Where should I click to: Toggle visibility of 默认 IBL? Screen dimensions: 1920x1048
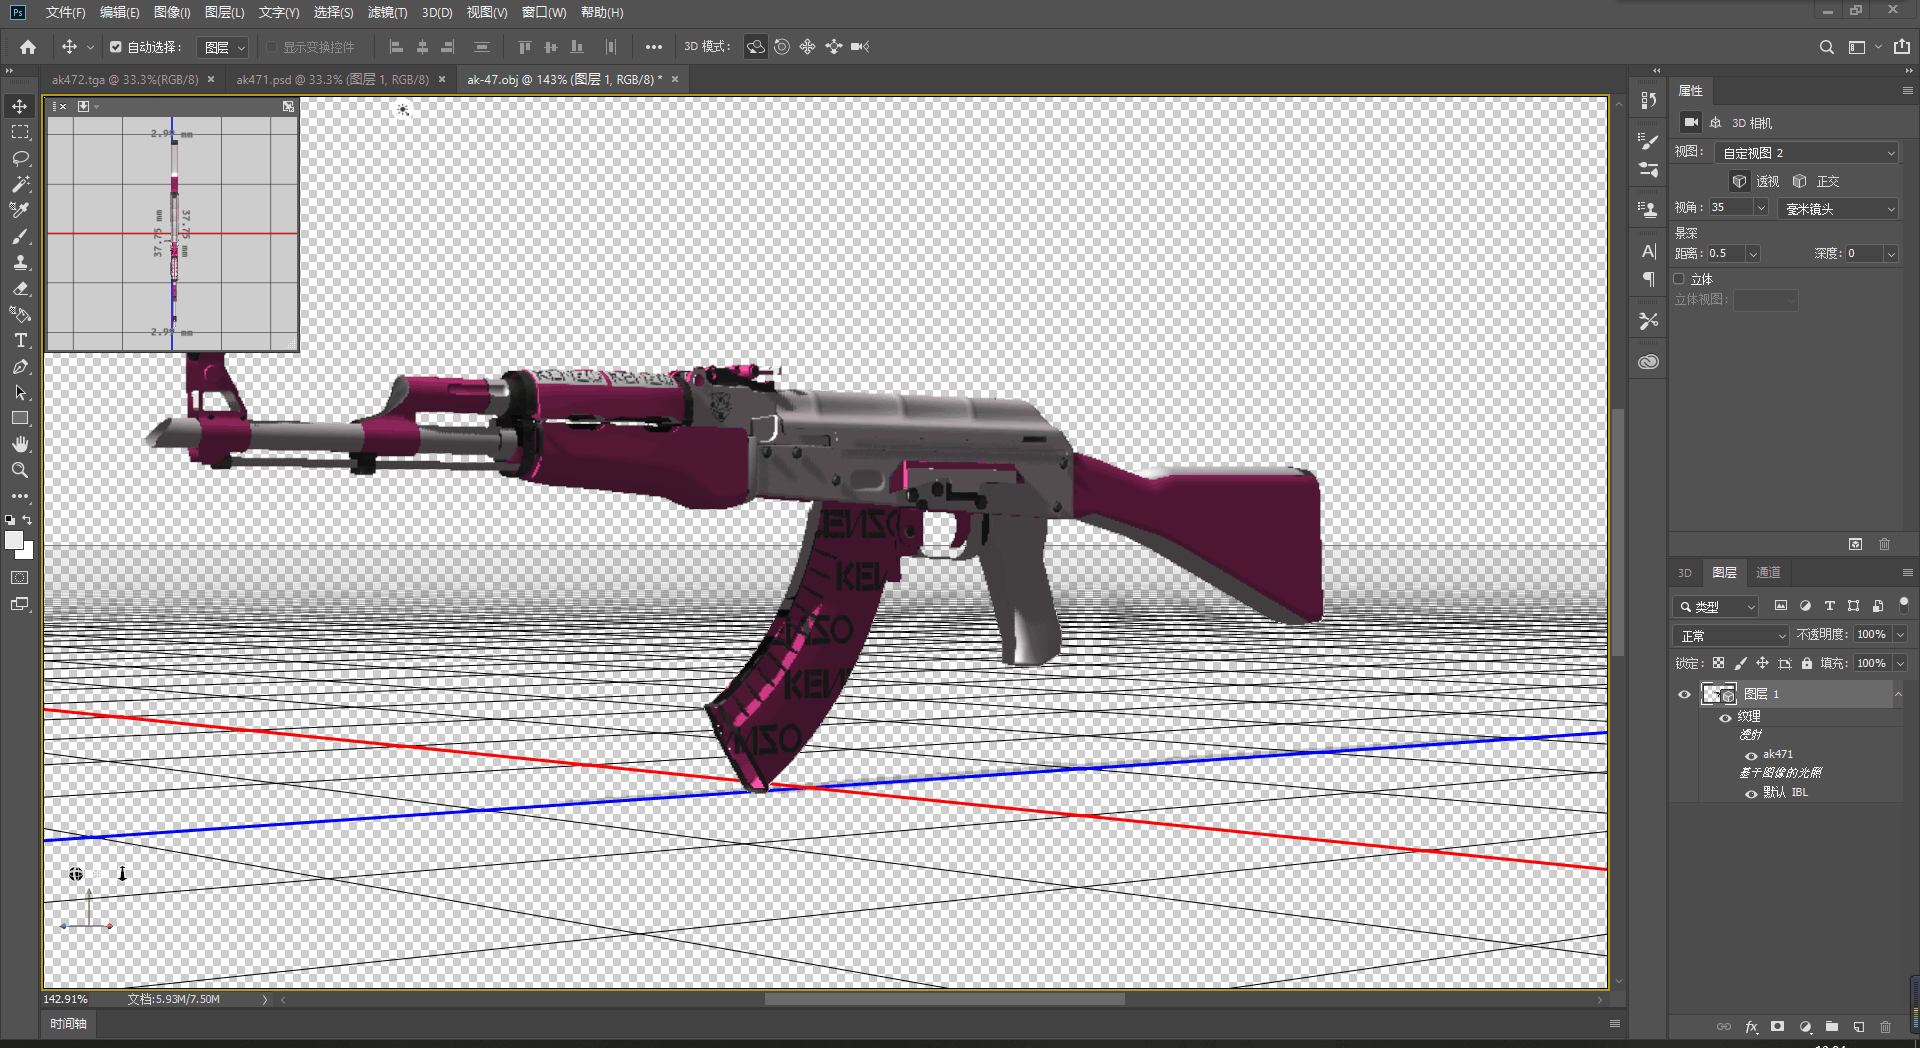[1751, 793]
